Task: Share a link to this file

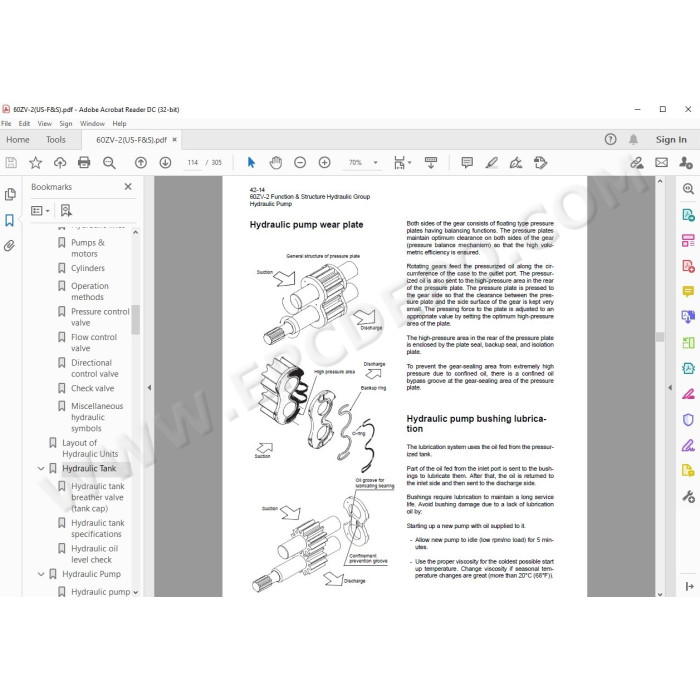Action: (x=637, y=163)
